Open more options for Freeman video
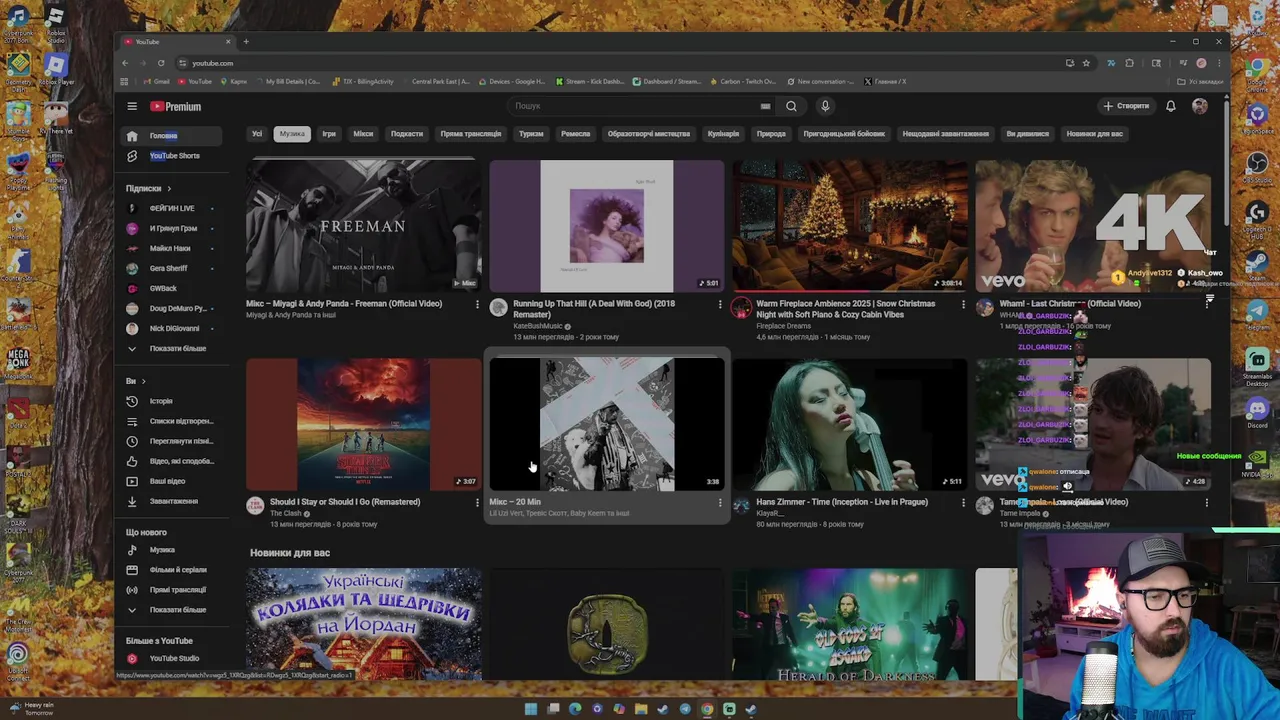This screenshot has height=720, width=1280. pyautogui.click(x=477, y=305)
